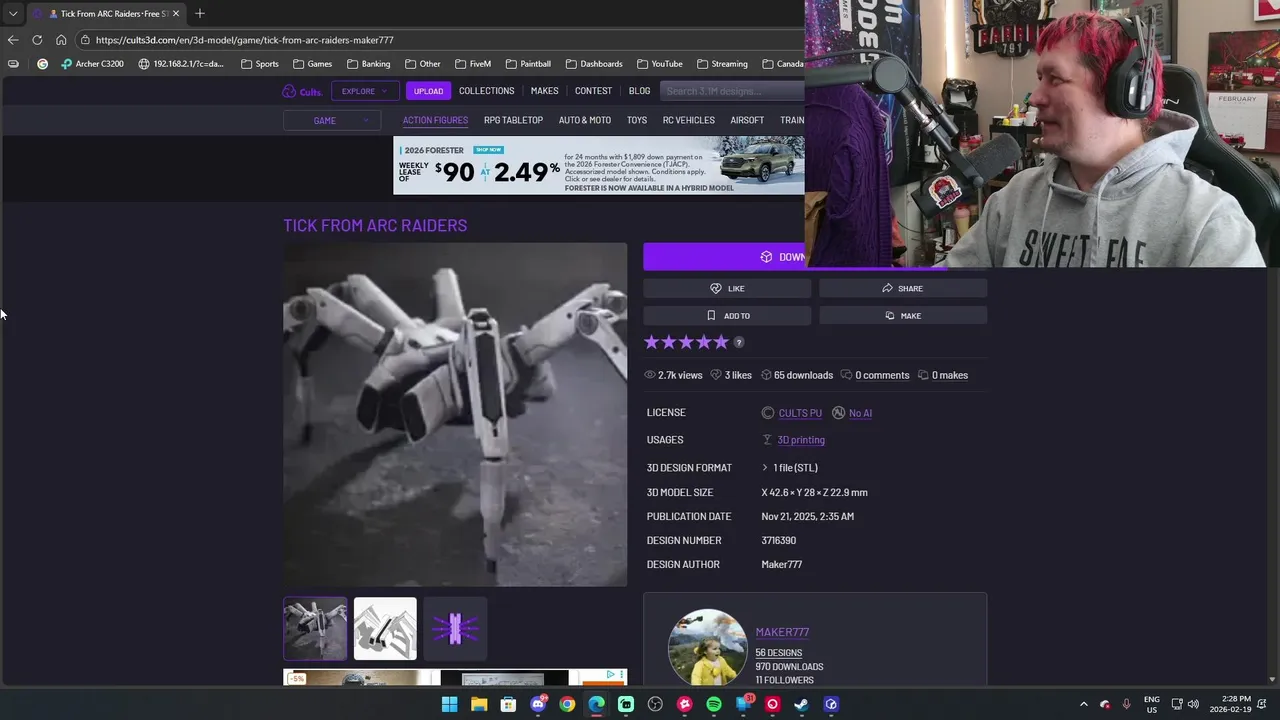Image resolution: width=1280 pixels, height=720 pixels.
Task: Select the TOYS category tab
Action: [x=637, y=120]
